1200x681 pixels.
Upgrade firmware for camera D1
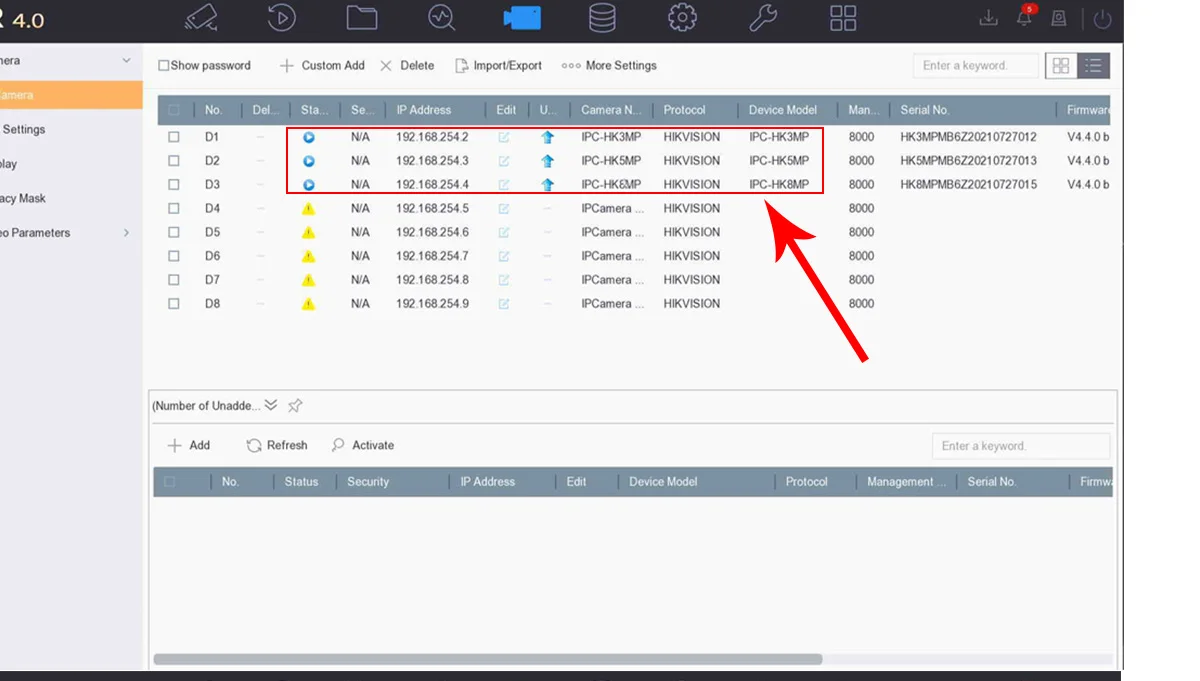pos(547,137)
